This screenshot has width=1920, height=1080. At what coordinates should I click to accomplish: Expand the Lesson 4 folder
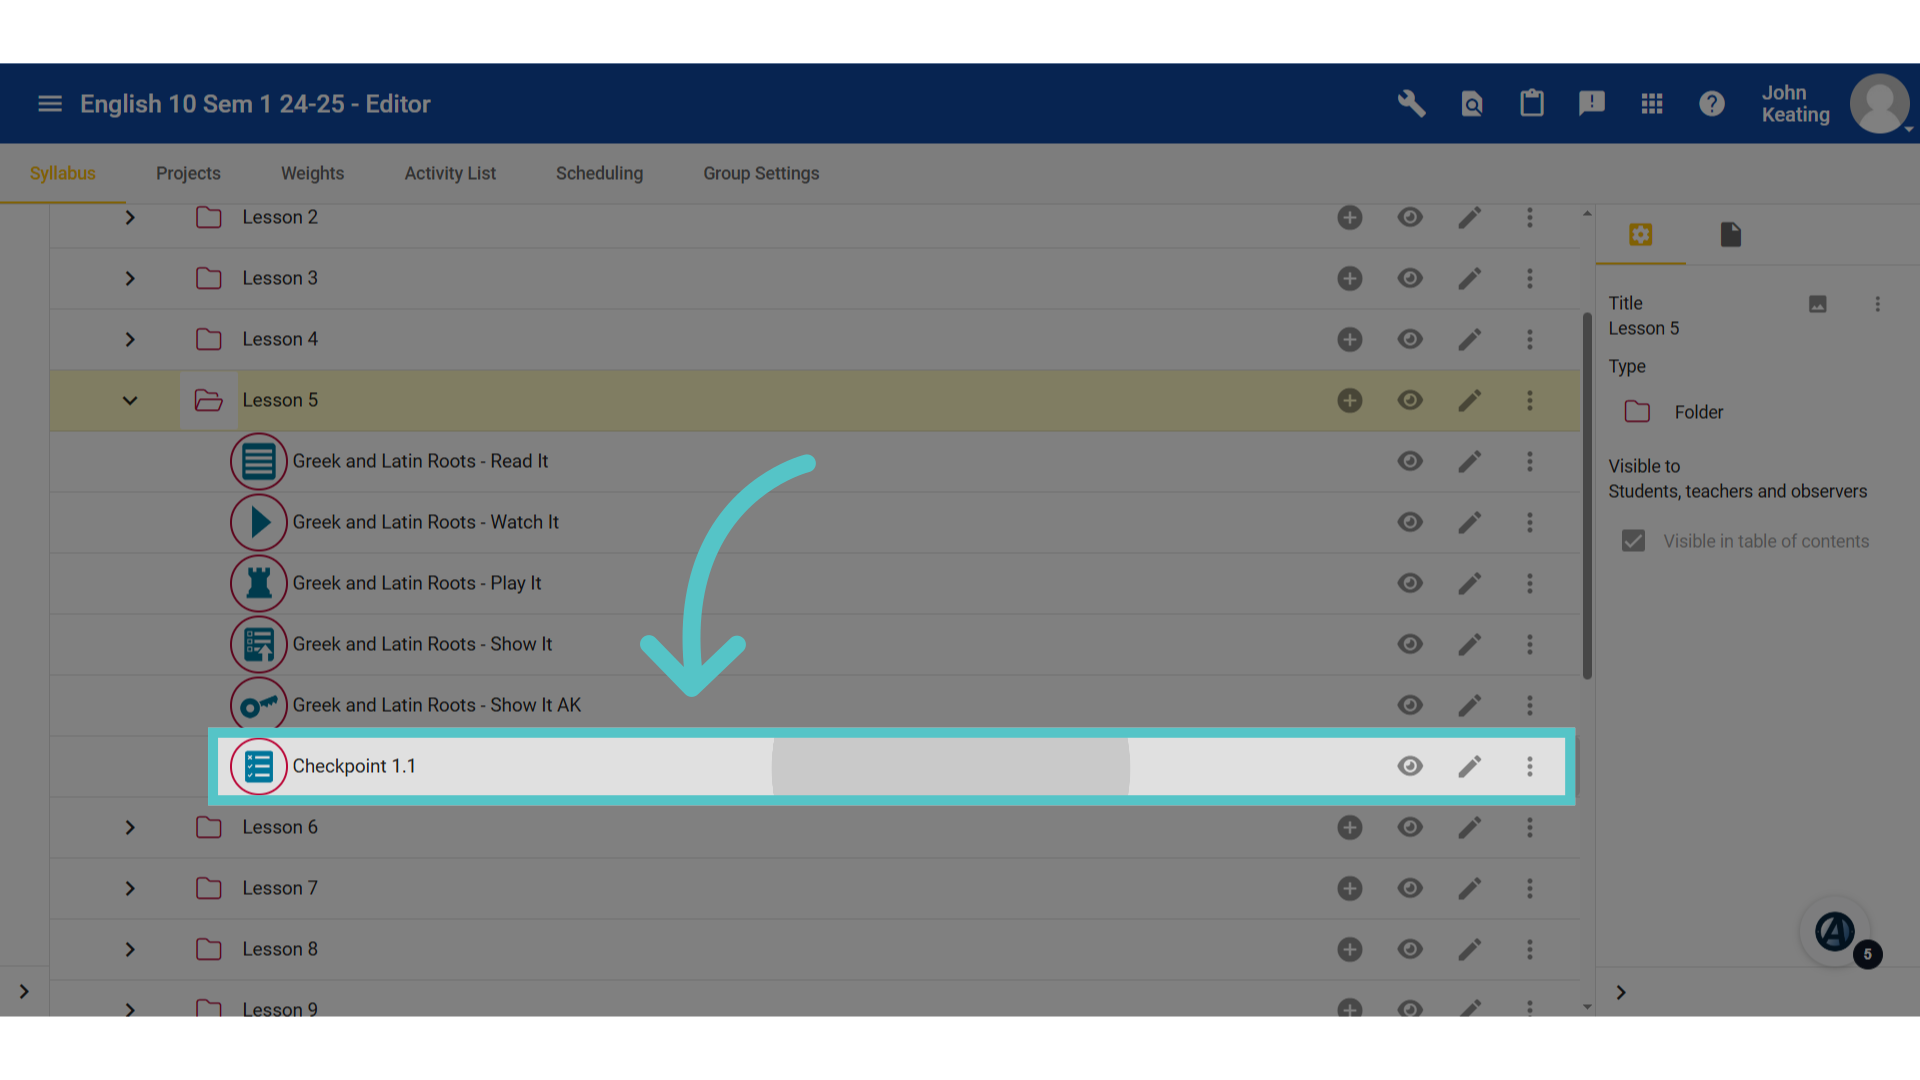click(x=130, y=339)
